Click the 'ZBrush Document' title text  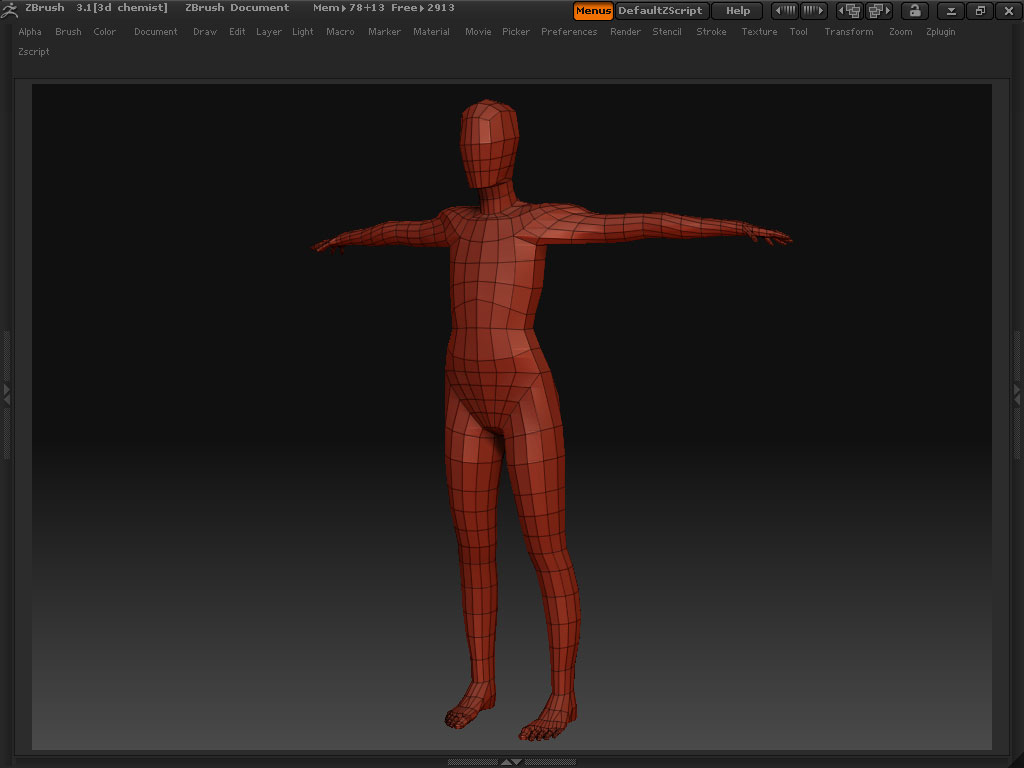237,8
